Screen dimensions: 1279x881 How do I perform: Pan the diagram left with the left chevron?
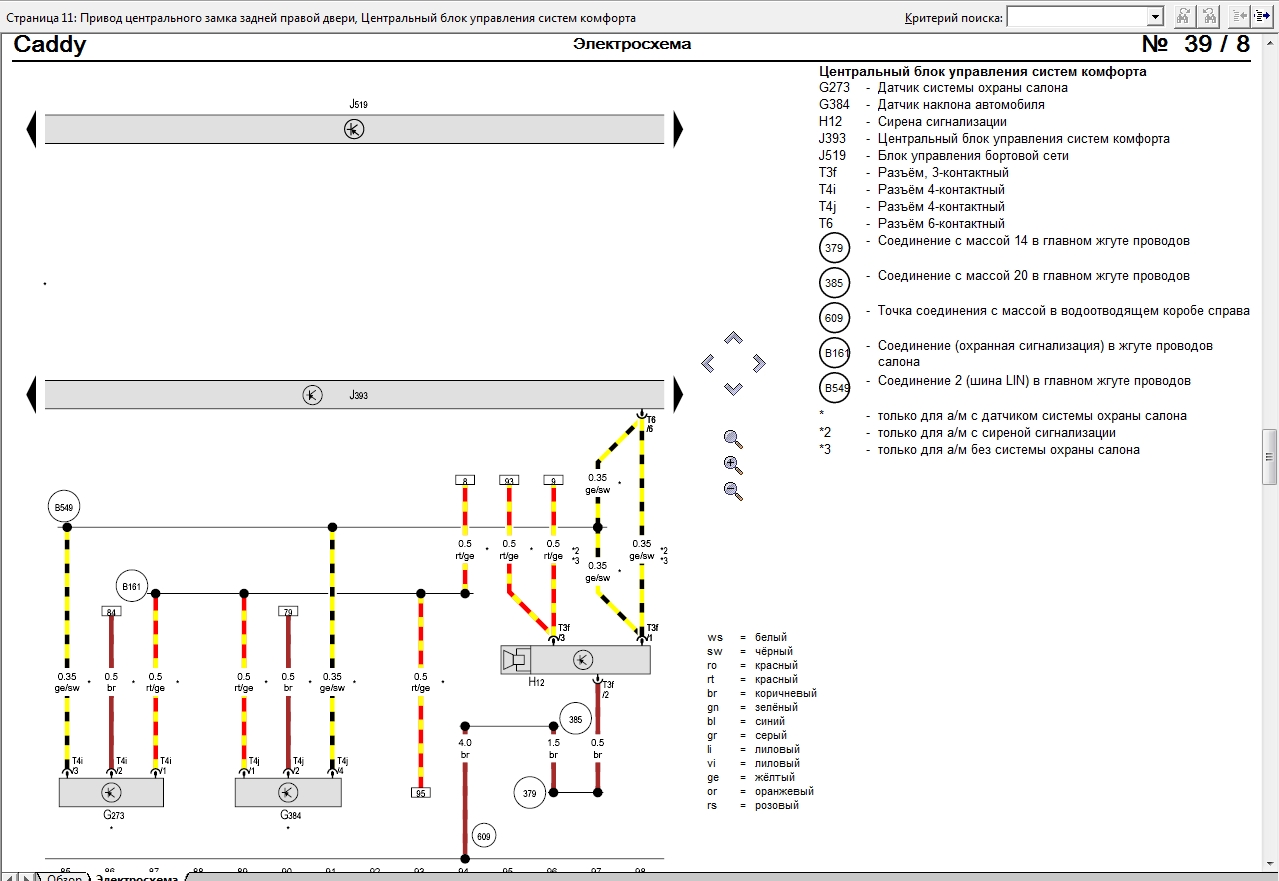[x=708, y=363]
